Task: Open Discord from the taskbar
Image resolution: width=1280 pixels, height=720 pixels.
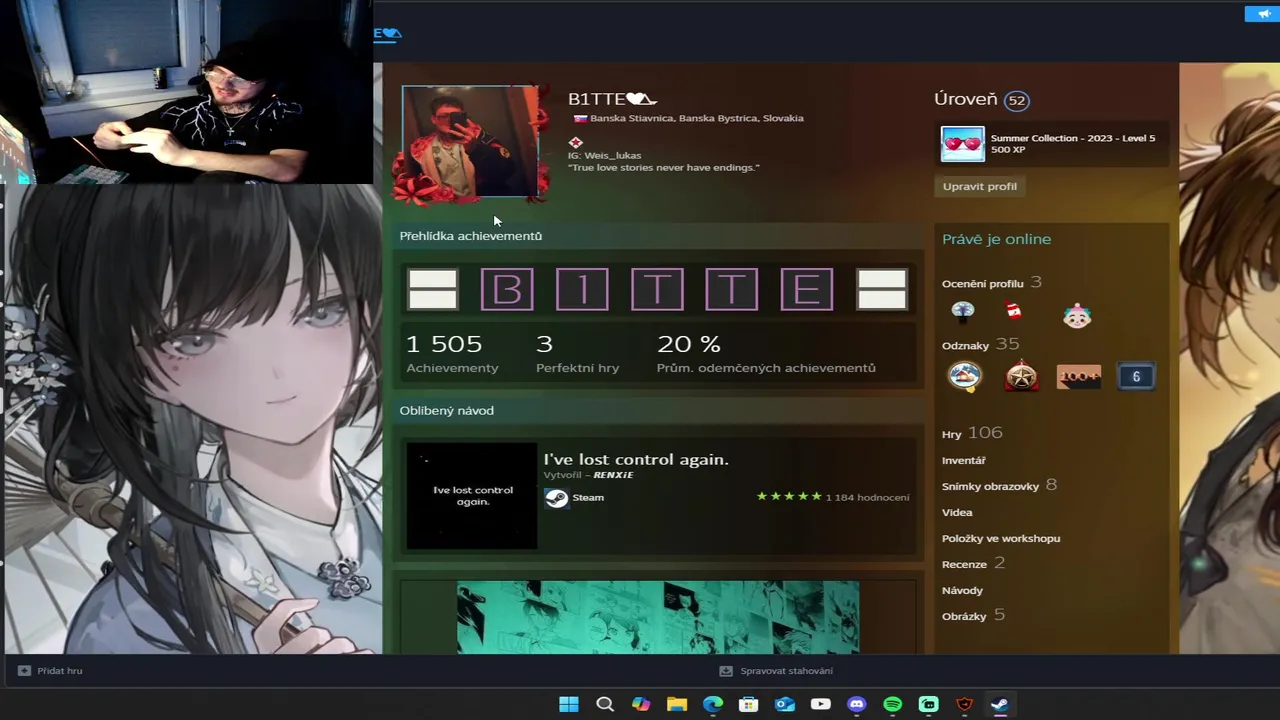Action: click(856, 704)
